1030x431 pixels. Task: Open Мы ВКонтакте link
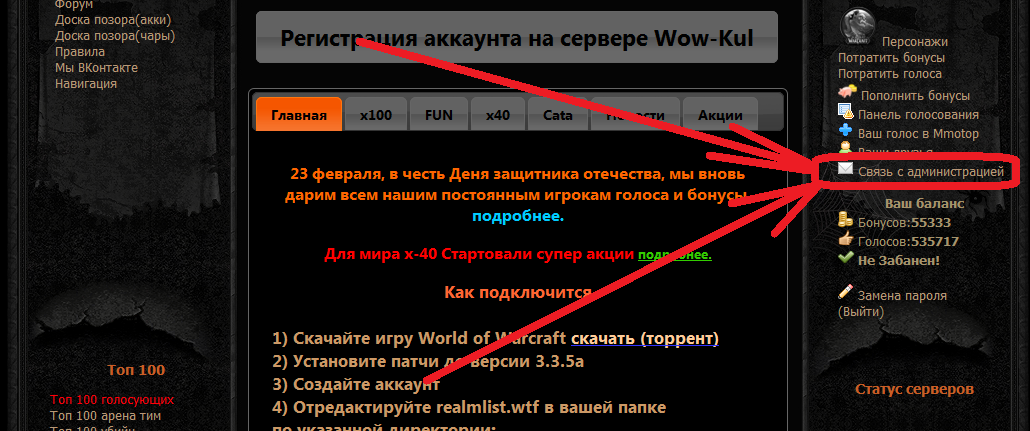[x=97, y=68]
